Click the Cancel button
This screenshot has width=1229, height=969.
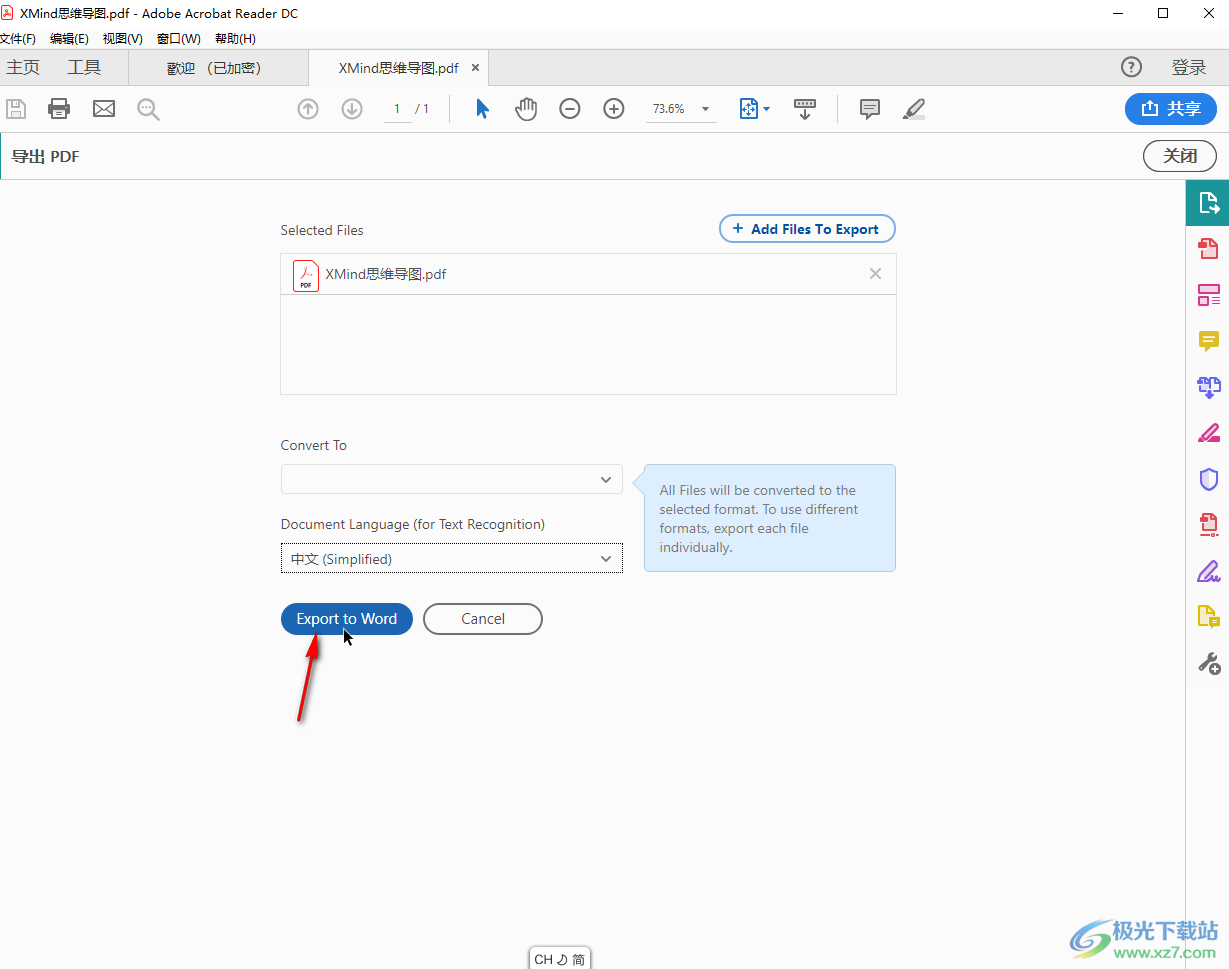[483, 619]
